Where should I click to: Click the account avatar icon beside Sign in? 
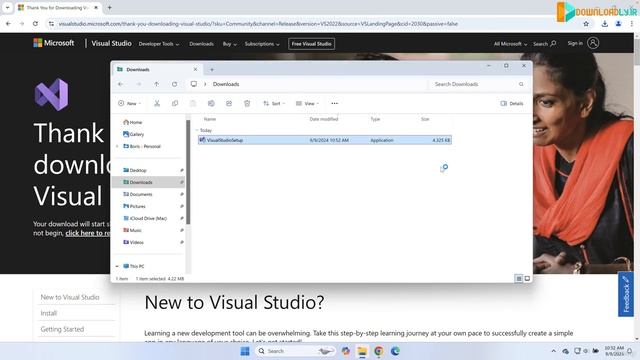(593, 43)
